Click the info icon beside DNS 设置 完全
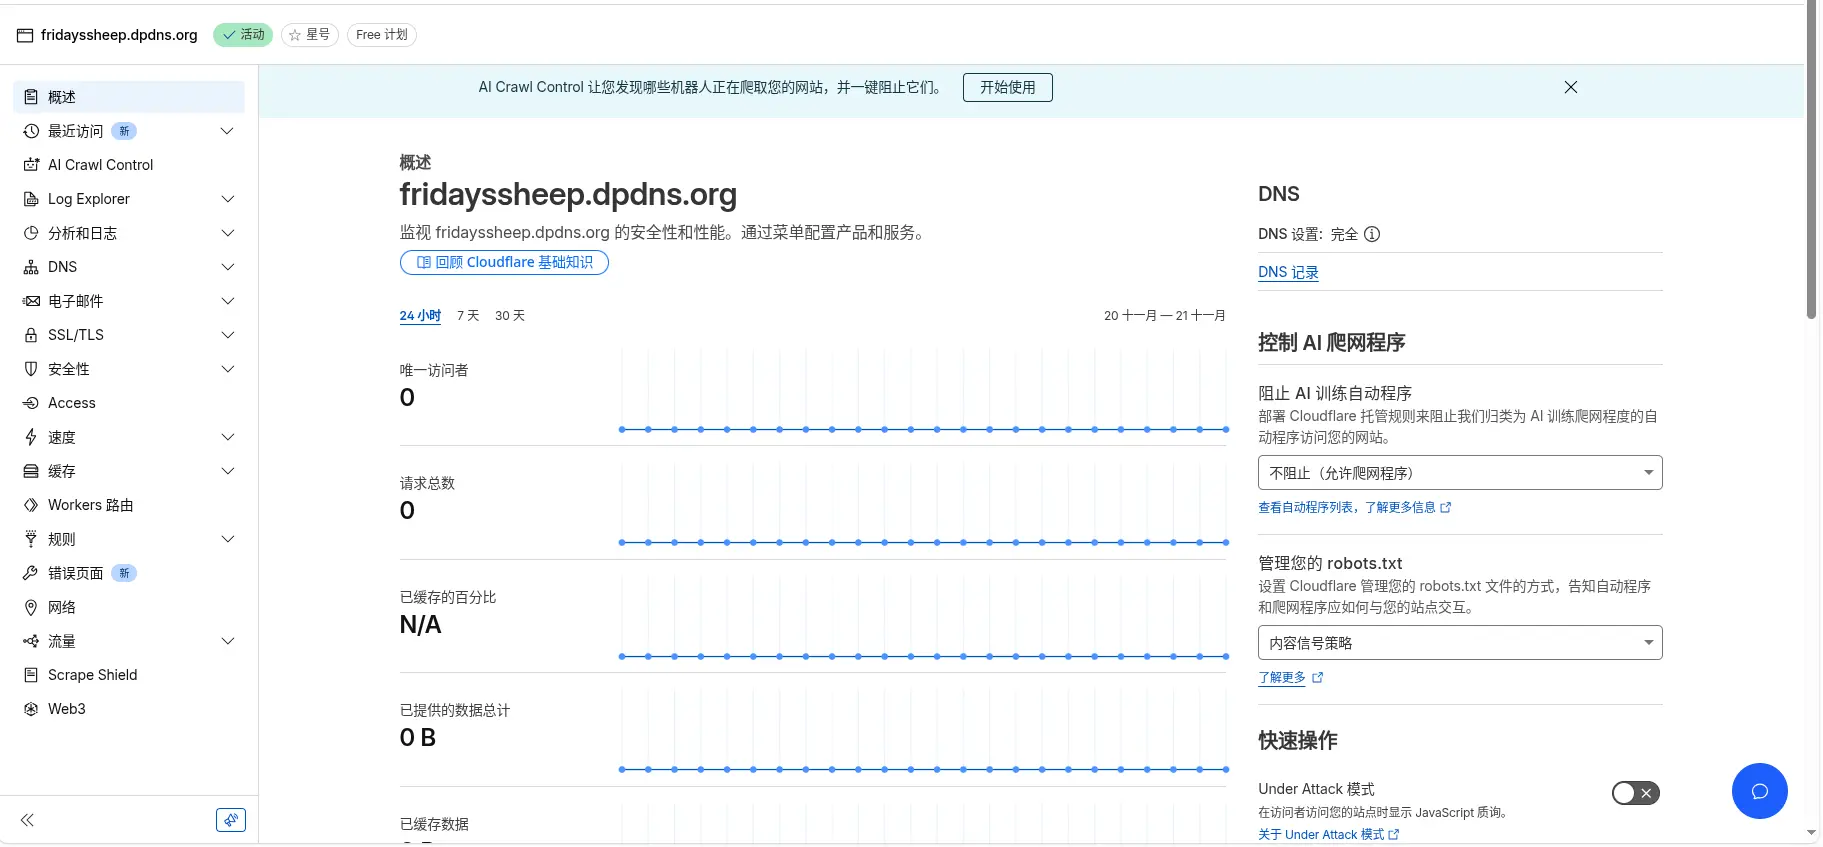This screenshot has width=1823, height=847. pyautogui.click(x=1372, y=234)
